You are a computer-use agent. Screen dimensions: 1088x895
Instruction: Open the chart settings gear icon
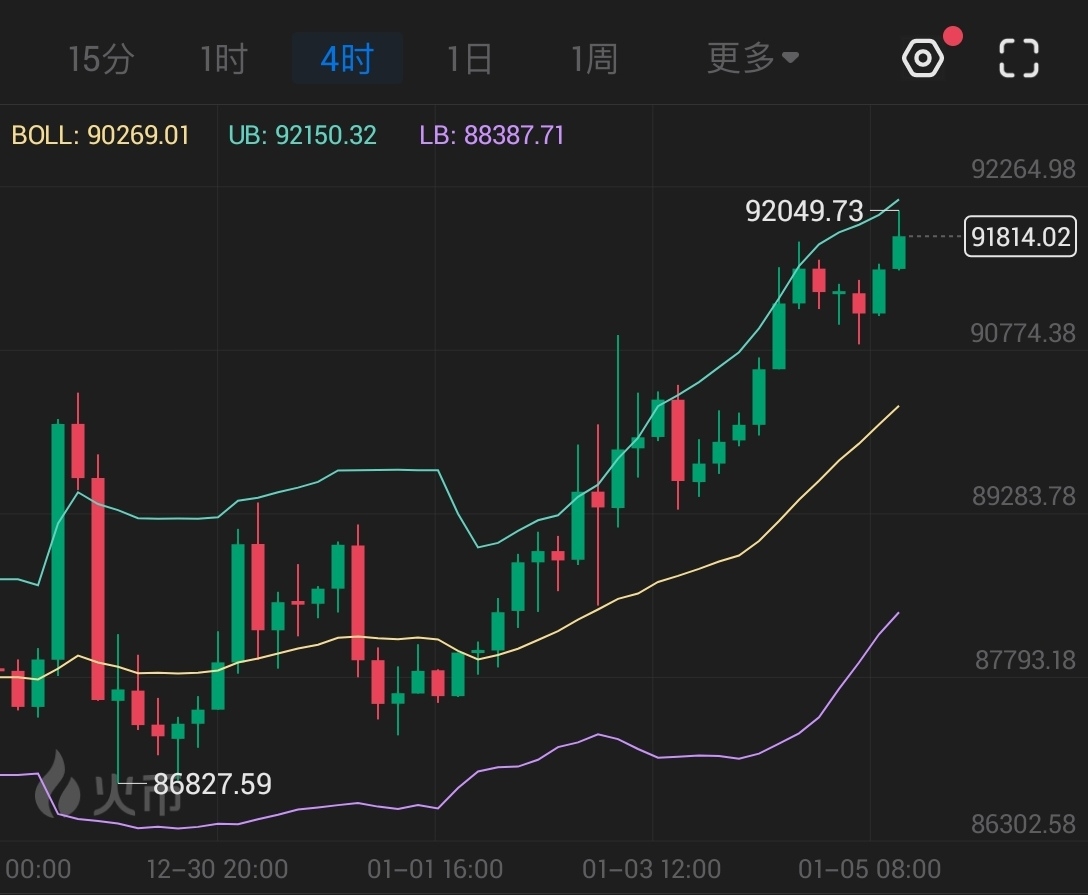tap(922, 58)
